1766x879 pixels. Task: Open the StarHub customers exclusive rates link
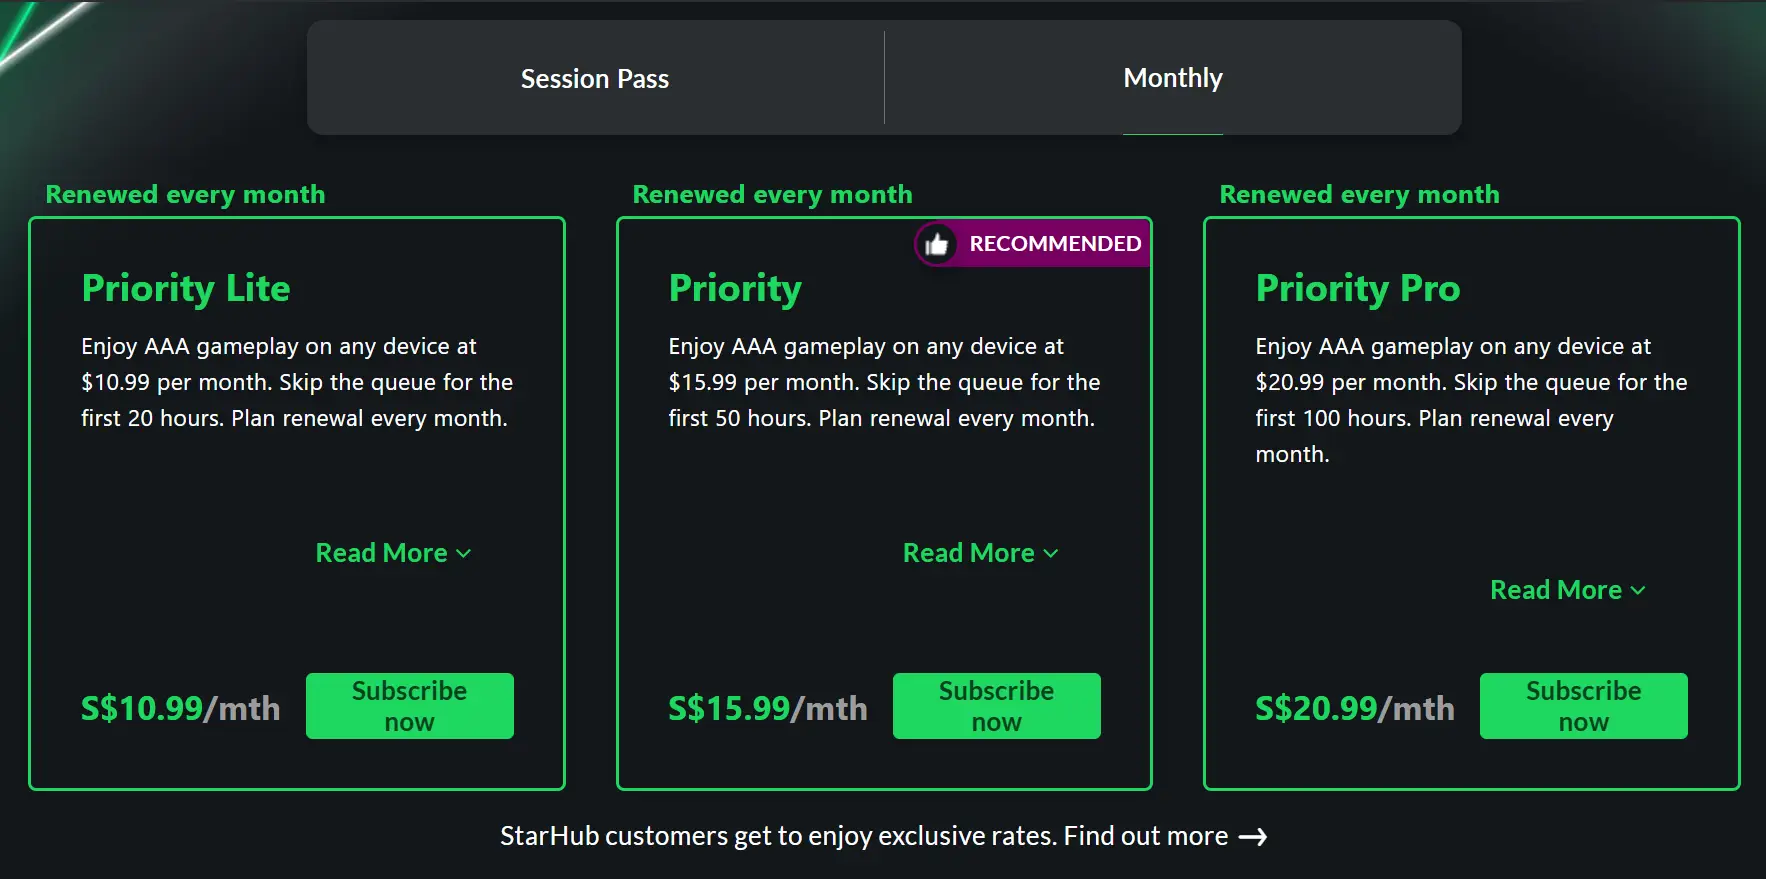coord(863,836)
